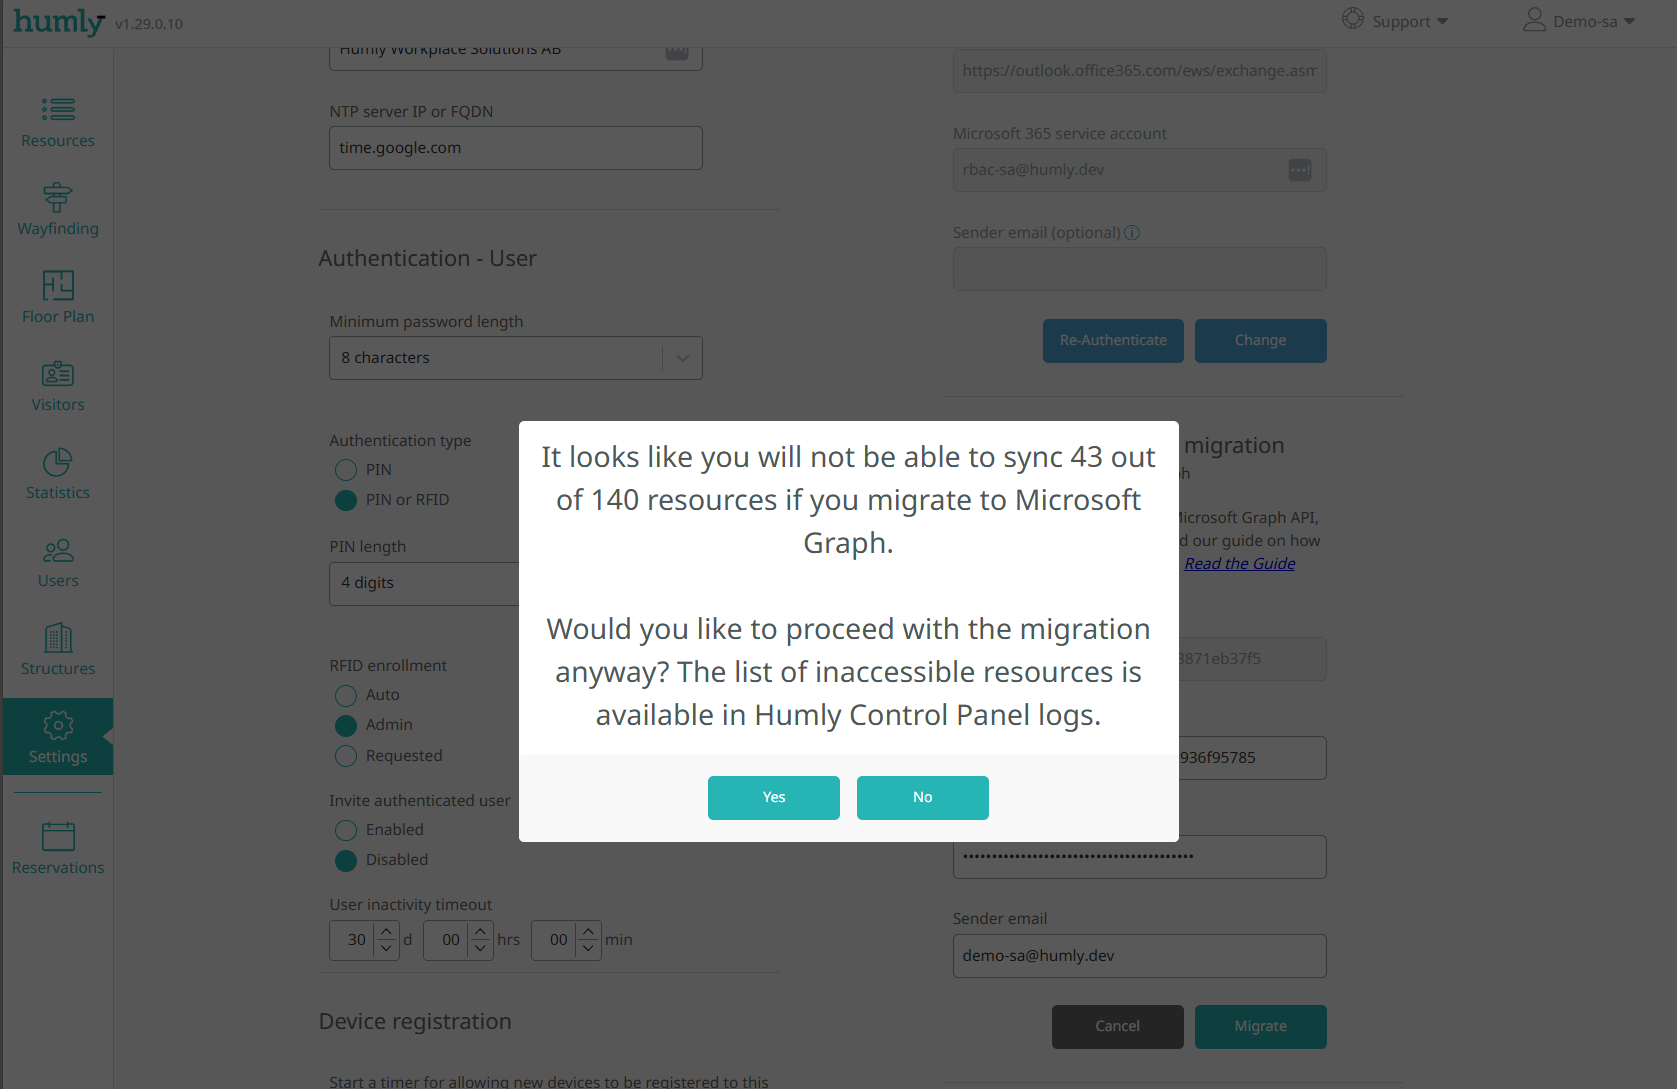Open the Support dropdown menu

coord(1395,21)
